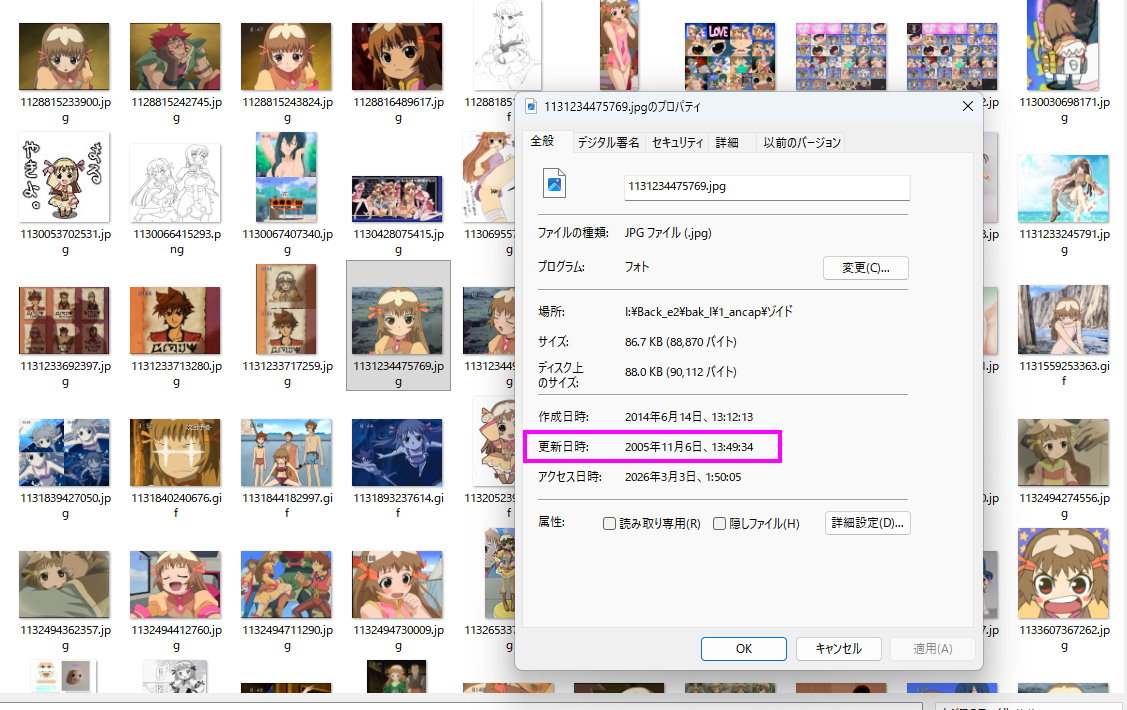
Task: Click the JPG file type icon in properties
Action: click(x=554, y=184)
